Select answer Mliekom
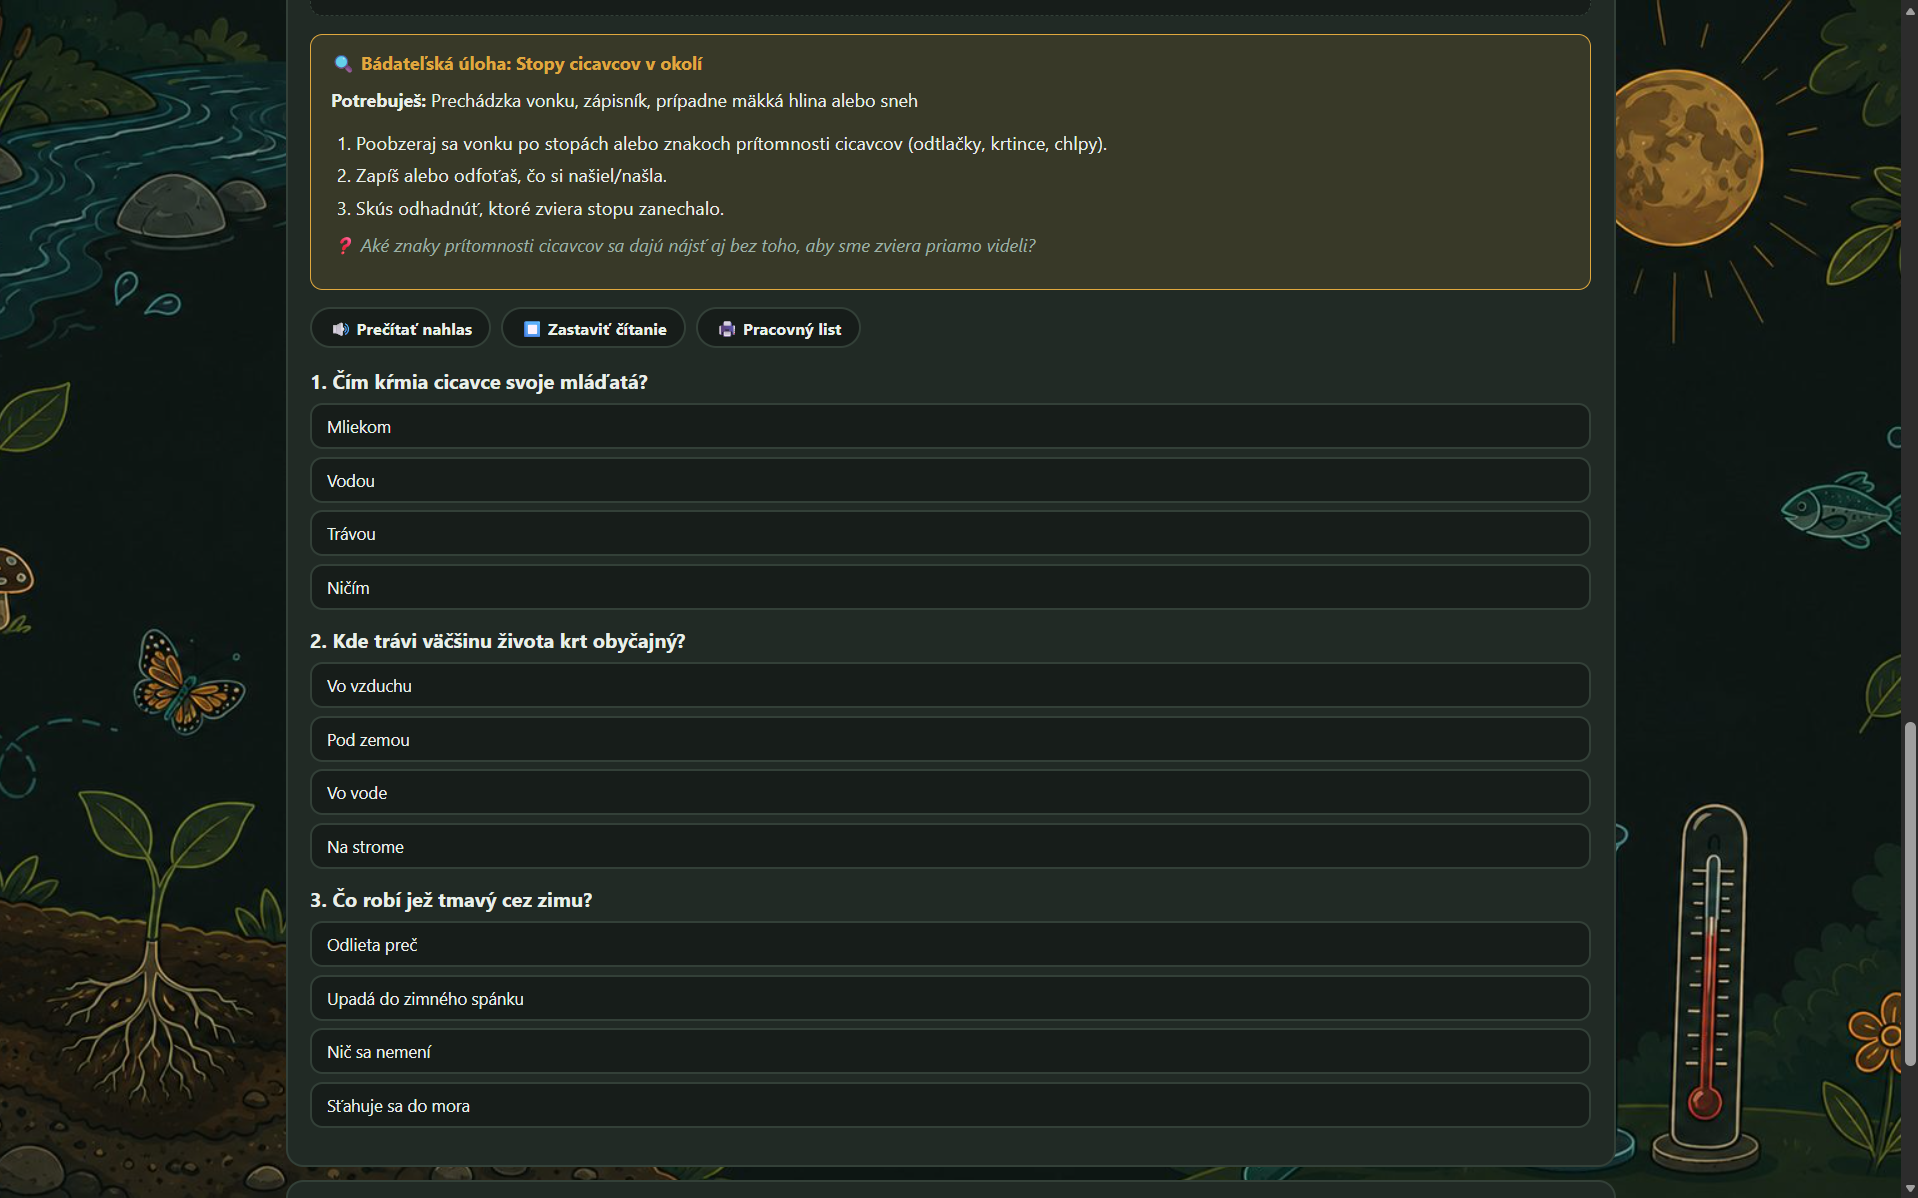This screenshot has width=1918, height=1198. [949, 427]
